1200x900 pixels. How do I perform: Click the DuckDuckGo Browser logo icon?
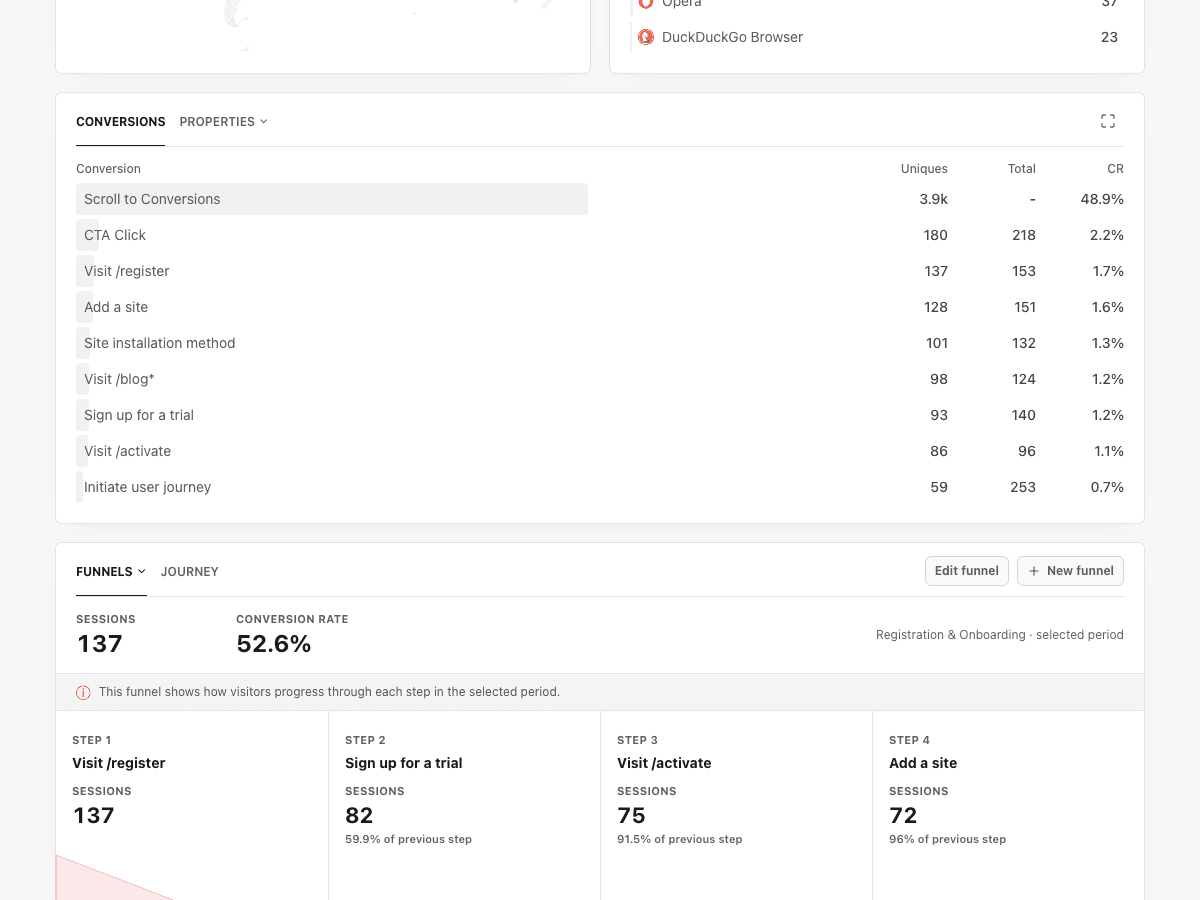pos(646,37)
